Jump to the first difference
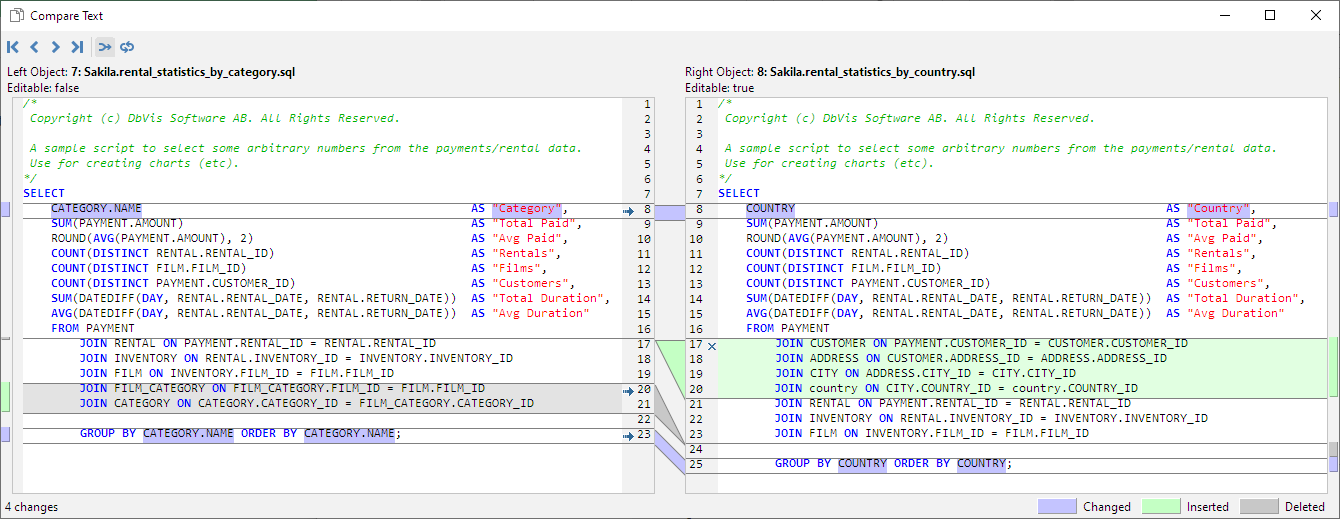Viewport: 1340px width, 519px height. pos(13,47)
